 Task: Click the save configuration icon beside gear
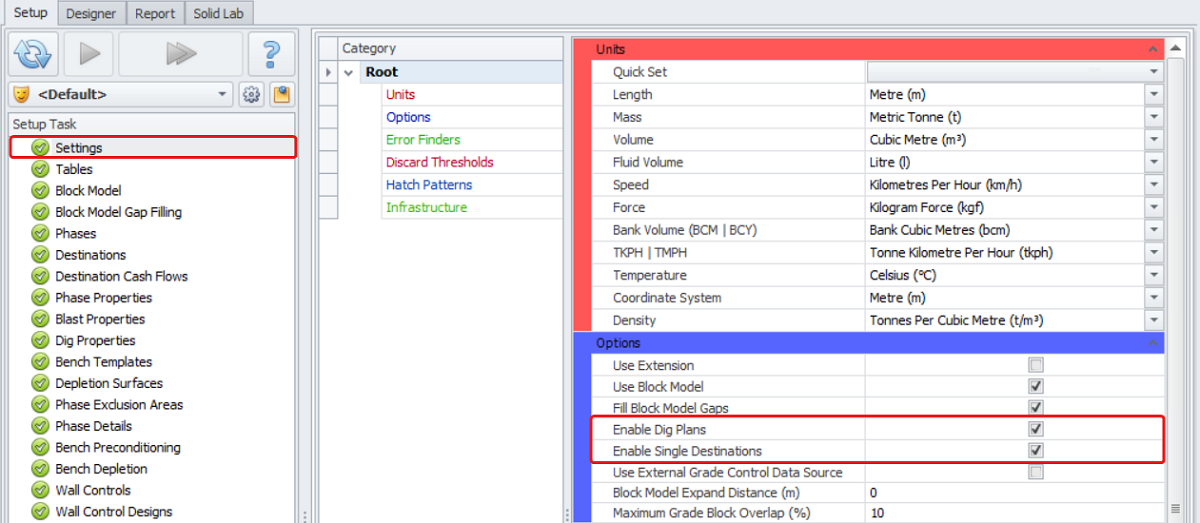tap(281, 95)
